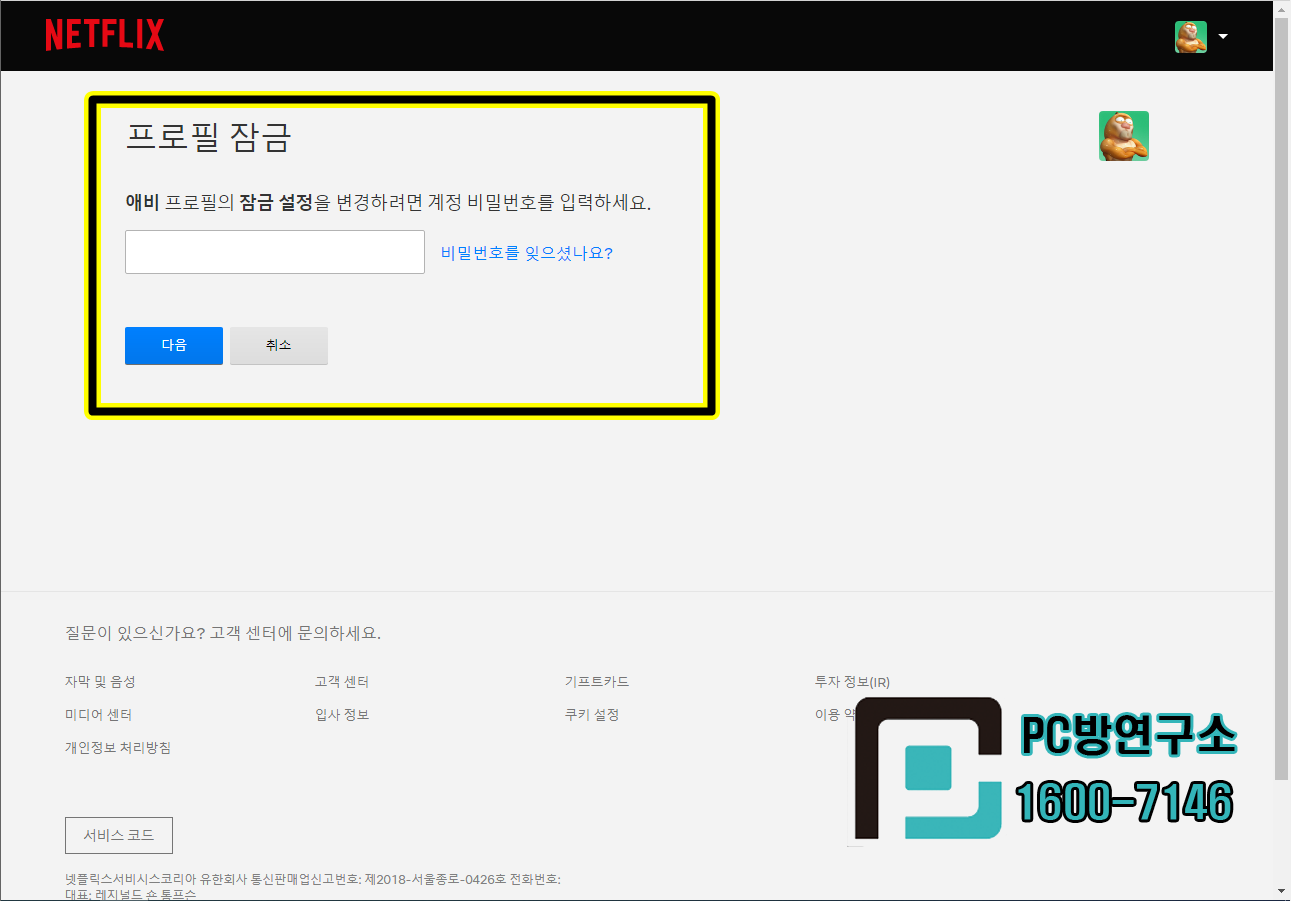Image resolution: width=1291 pixels, height=901 pixels.
Task: Expand the account dropdown arrow in header
Action: coord(1222,37)
